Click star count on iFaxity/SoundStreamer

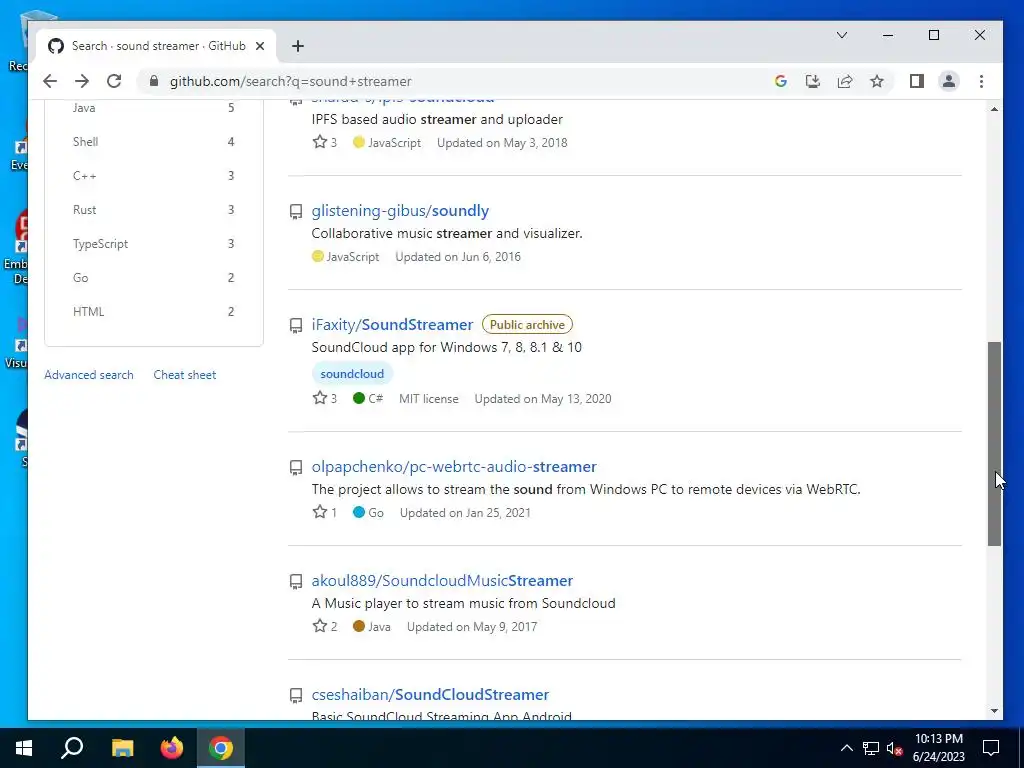point(325,398)
